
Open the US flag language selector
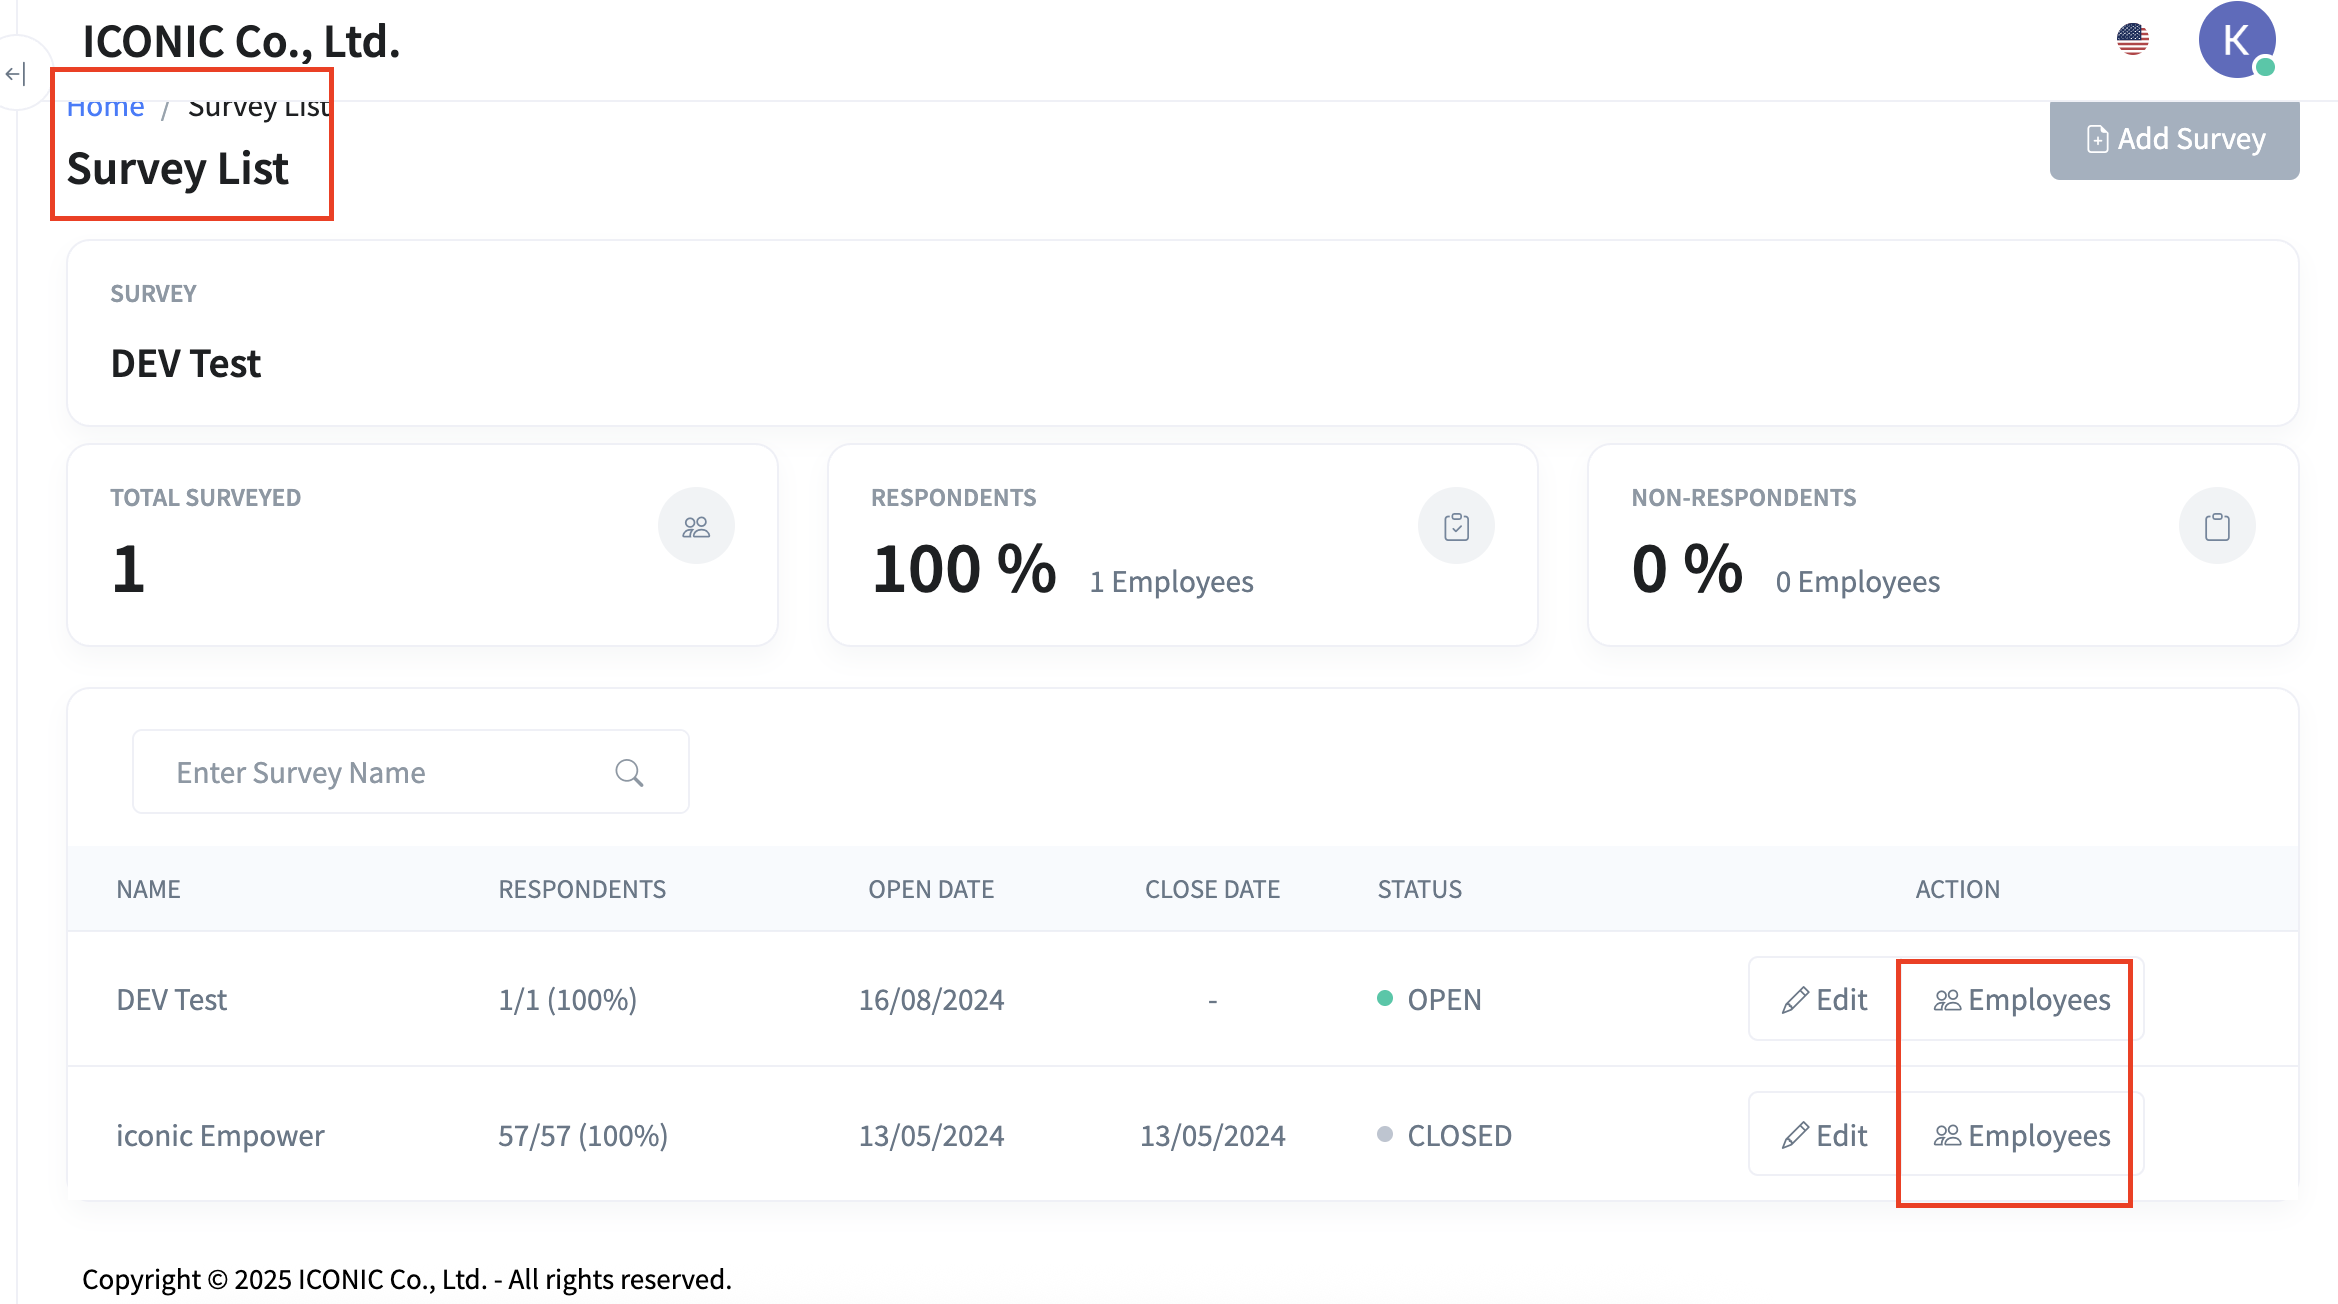point(2132,40)
